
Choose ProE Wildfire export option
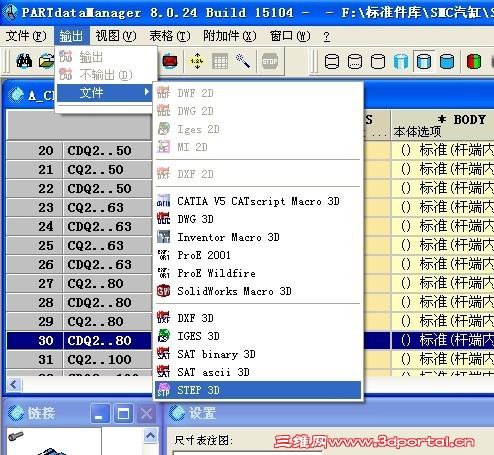point(258,273)
